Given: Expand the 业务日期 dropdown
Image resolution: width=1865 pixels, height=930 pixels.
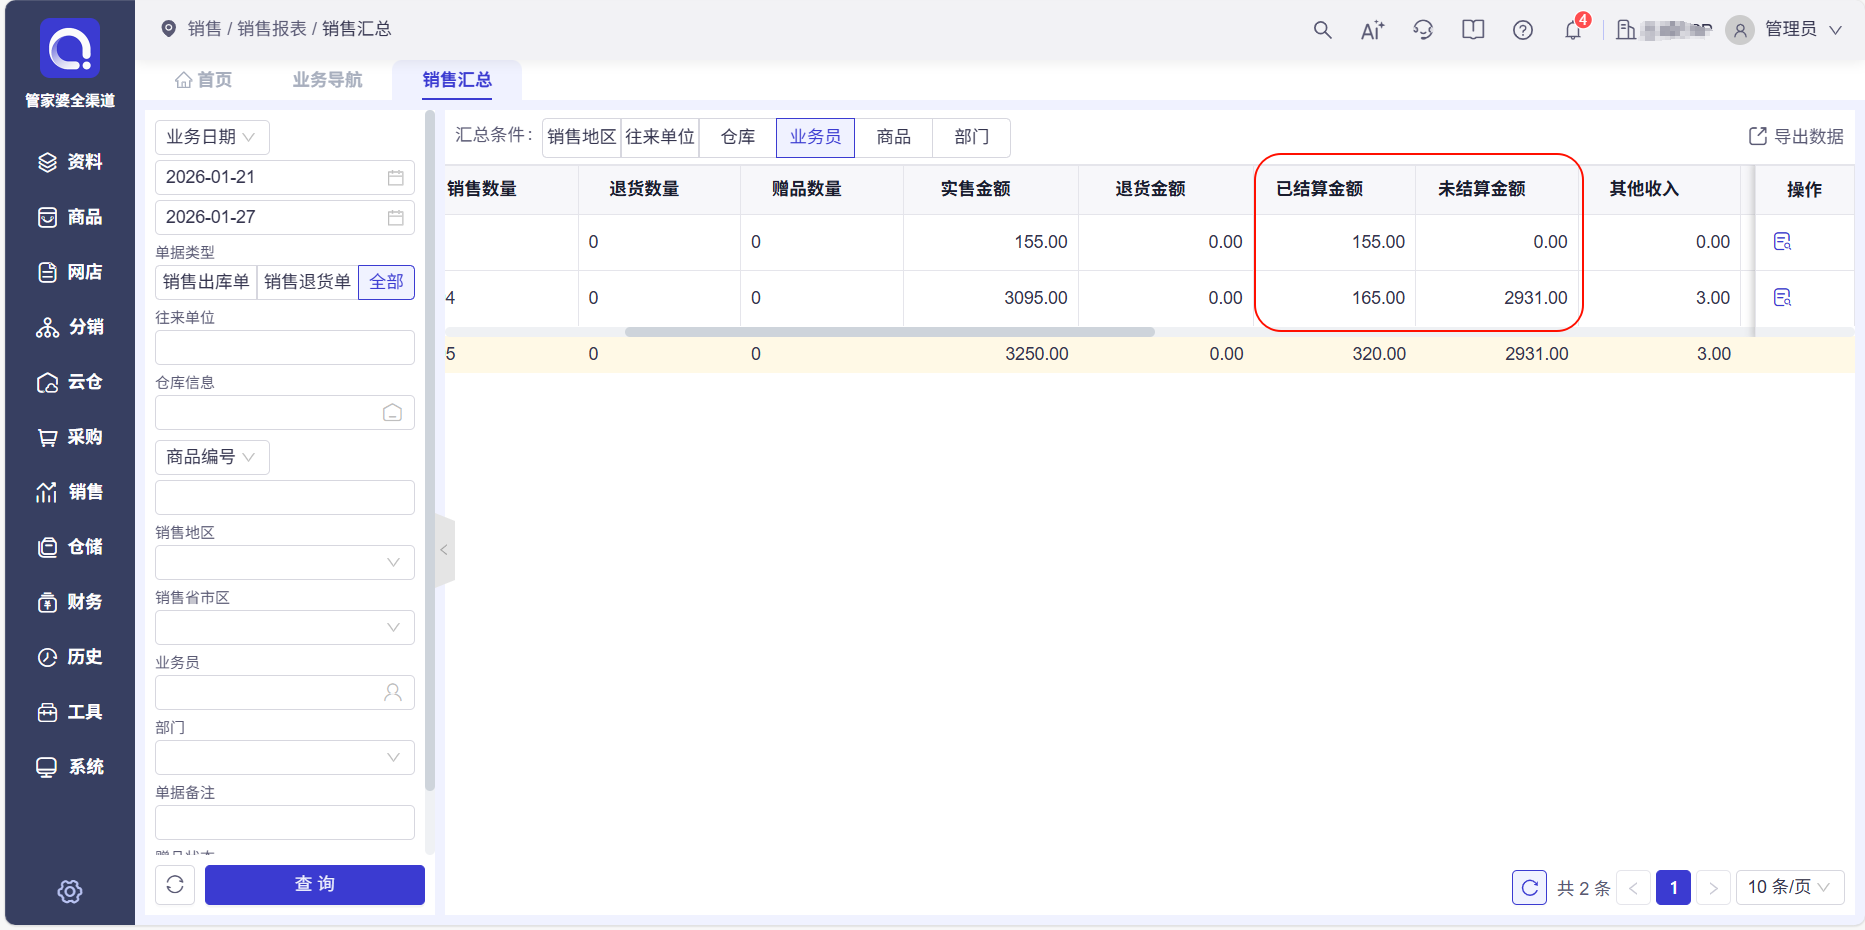Looking at the screenshot, I should 212,137.
